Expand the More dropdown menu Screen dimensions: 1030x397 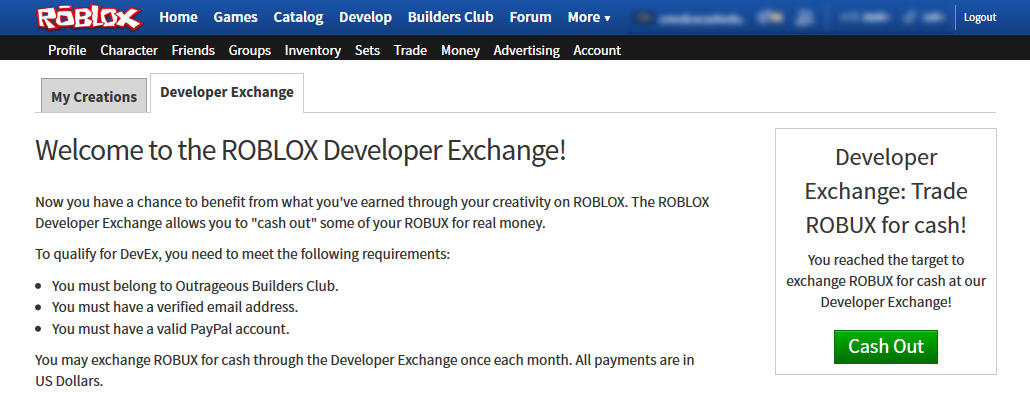point(589,18)
